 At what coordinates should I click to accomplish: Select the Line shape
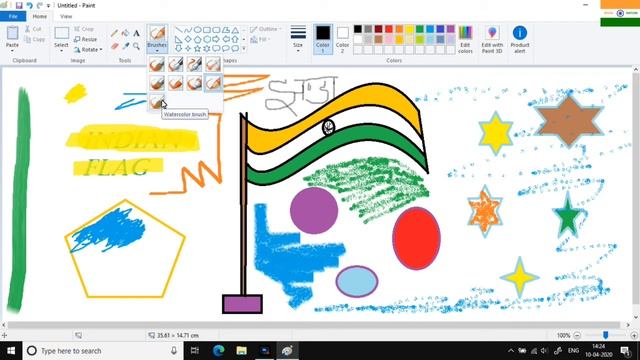pyautogui.click(x=179, y=30)
